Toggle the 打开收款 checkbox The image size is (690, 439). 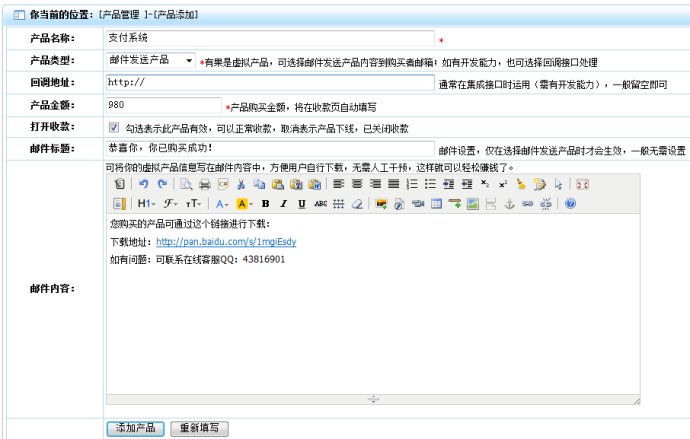pos(113,128)
